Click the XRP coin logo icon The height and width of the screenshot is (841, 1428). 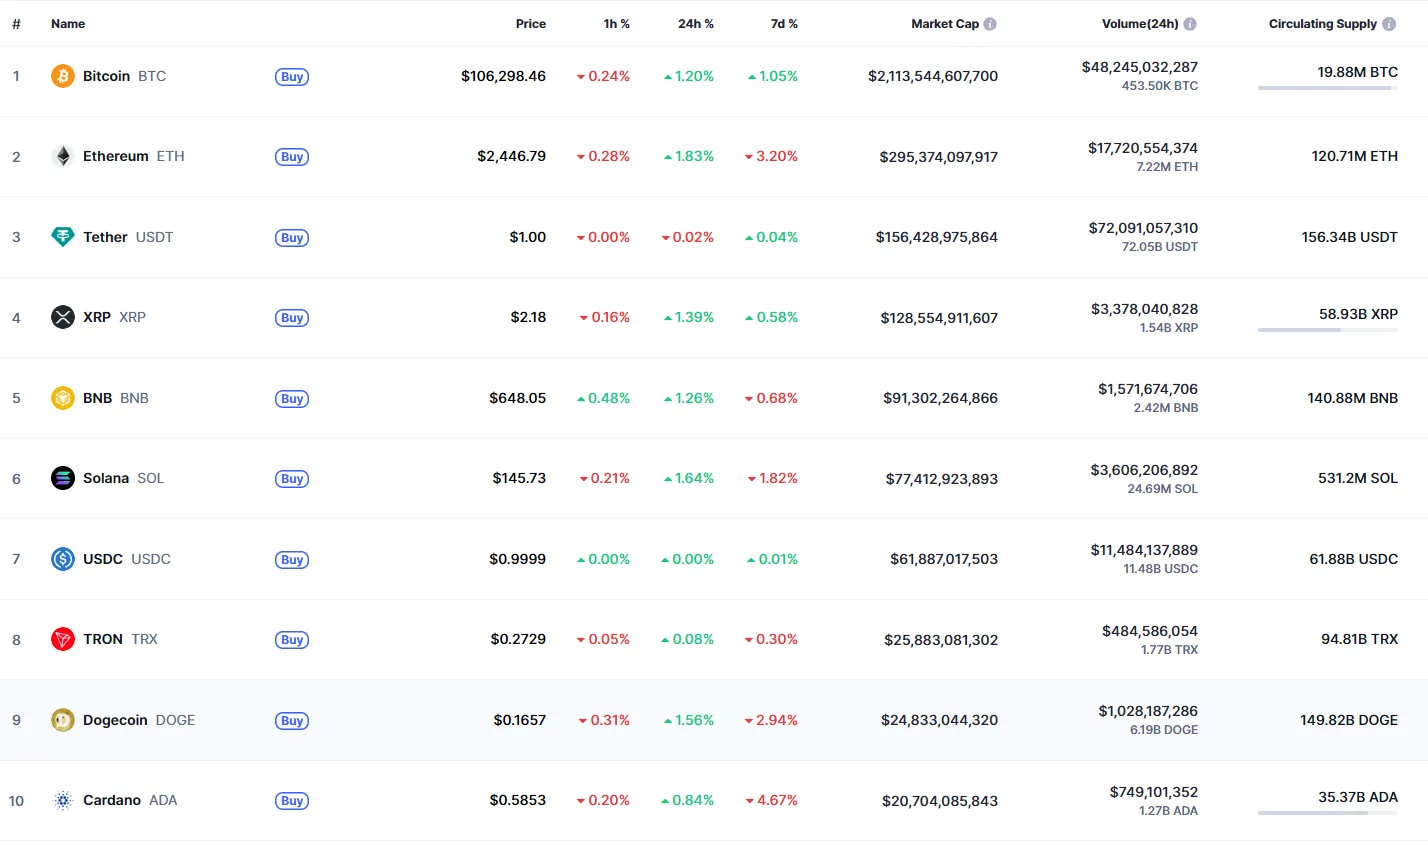point(63,317)
